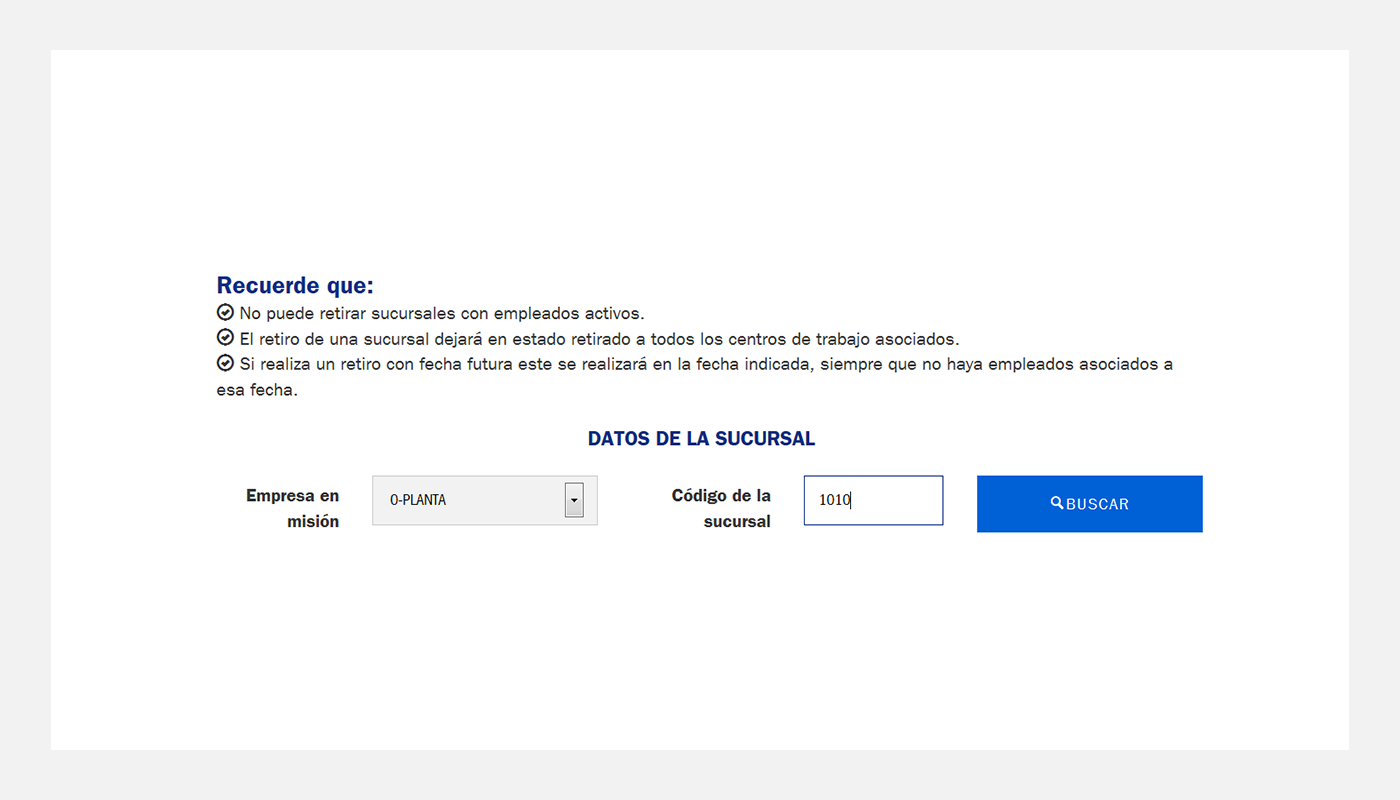Click the BUSCAR button
The image size is (1400, 800).
tap(1089, 504)
